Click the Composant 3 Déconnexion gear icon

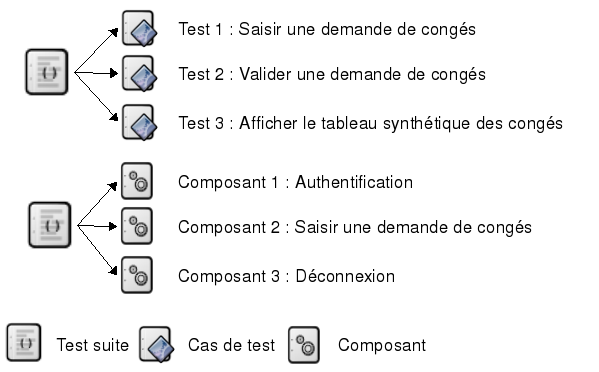click(137, 275)
